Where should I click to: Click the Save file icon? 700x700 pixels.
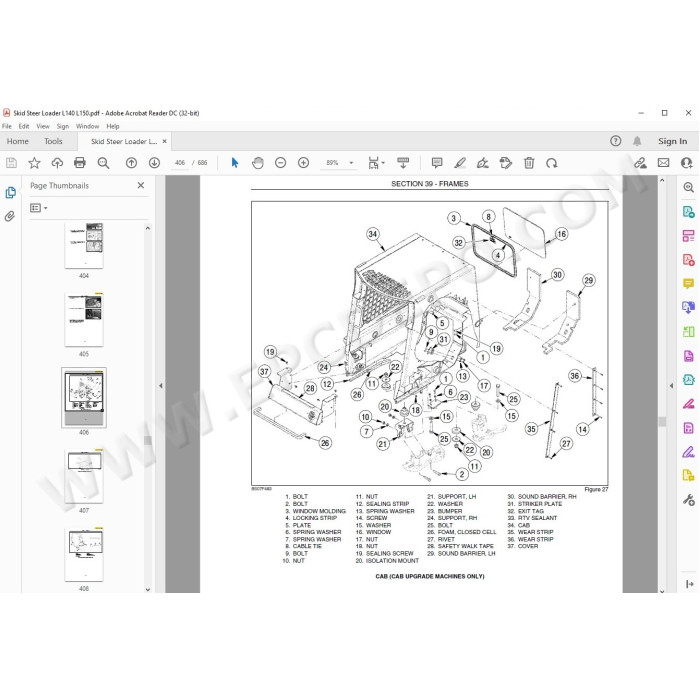pos(11,163)
